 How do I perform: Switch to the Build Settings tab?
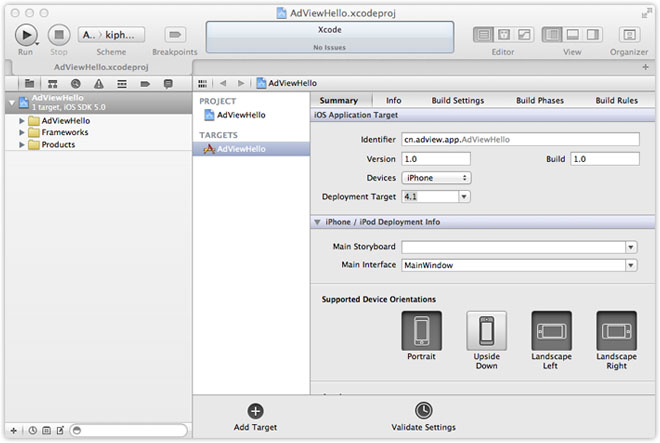point(457,101)
